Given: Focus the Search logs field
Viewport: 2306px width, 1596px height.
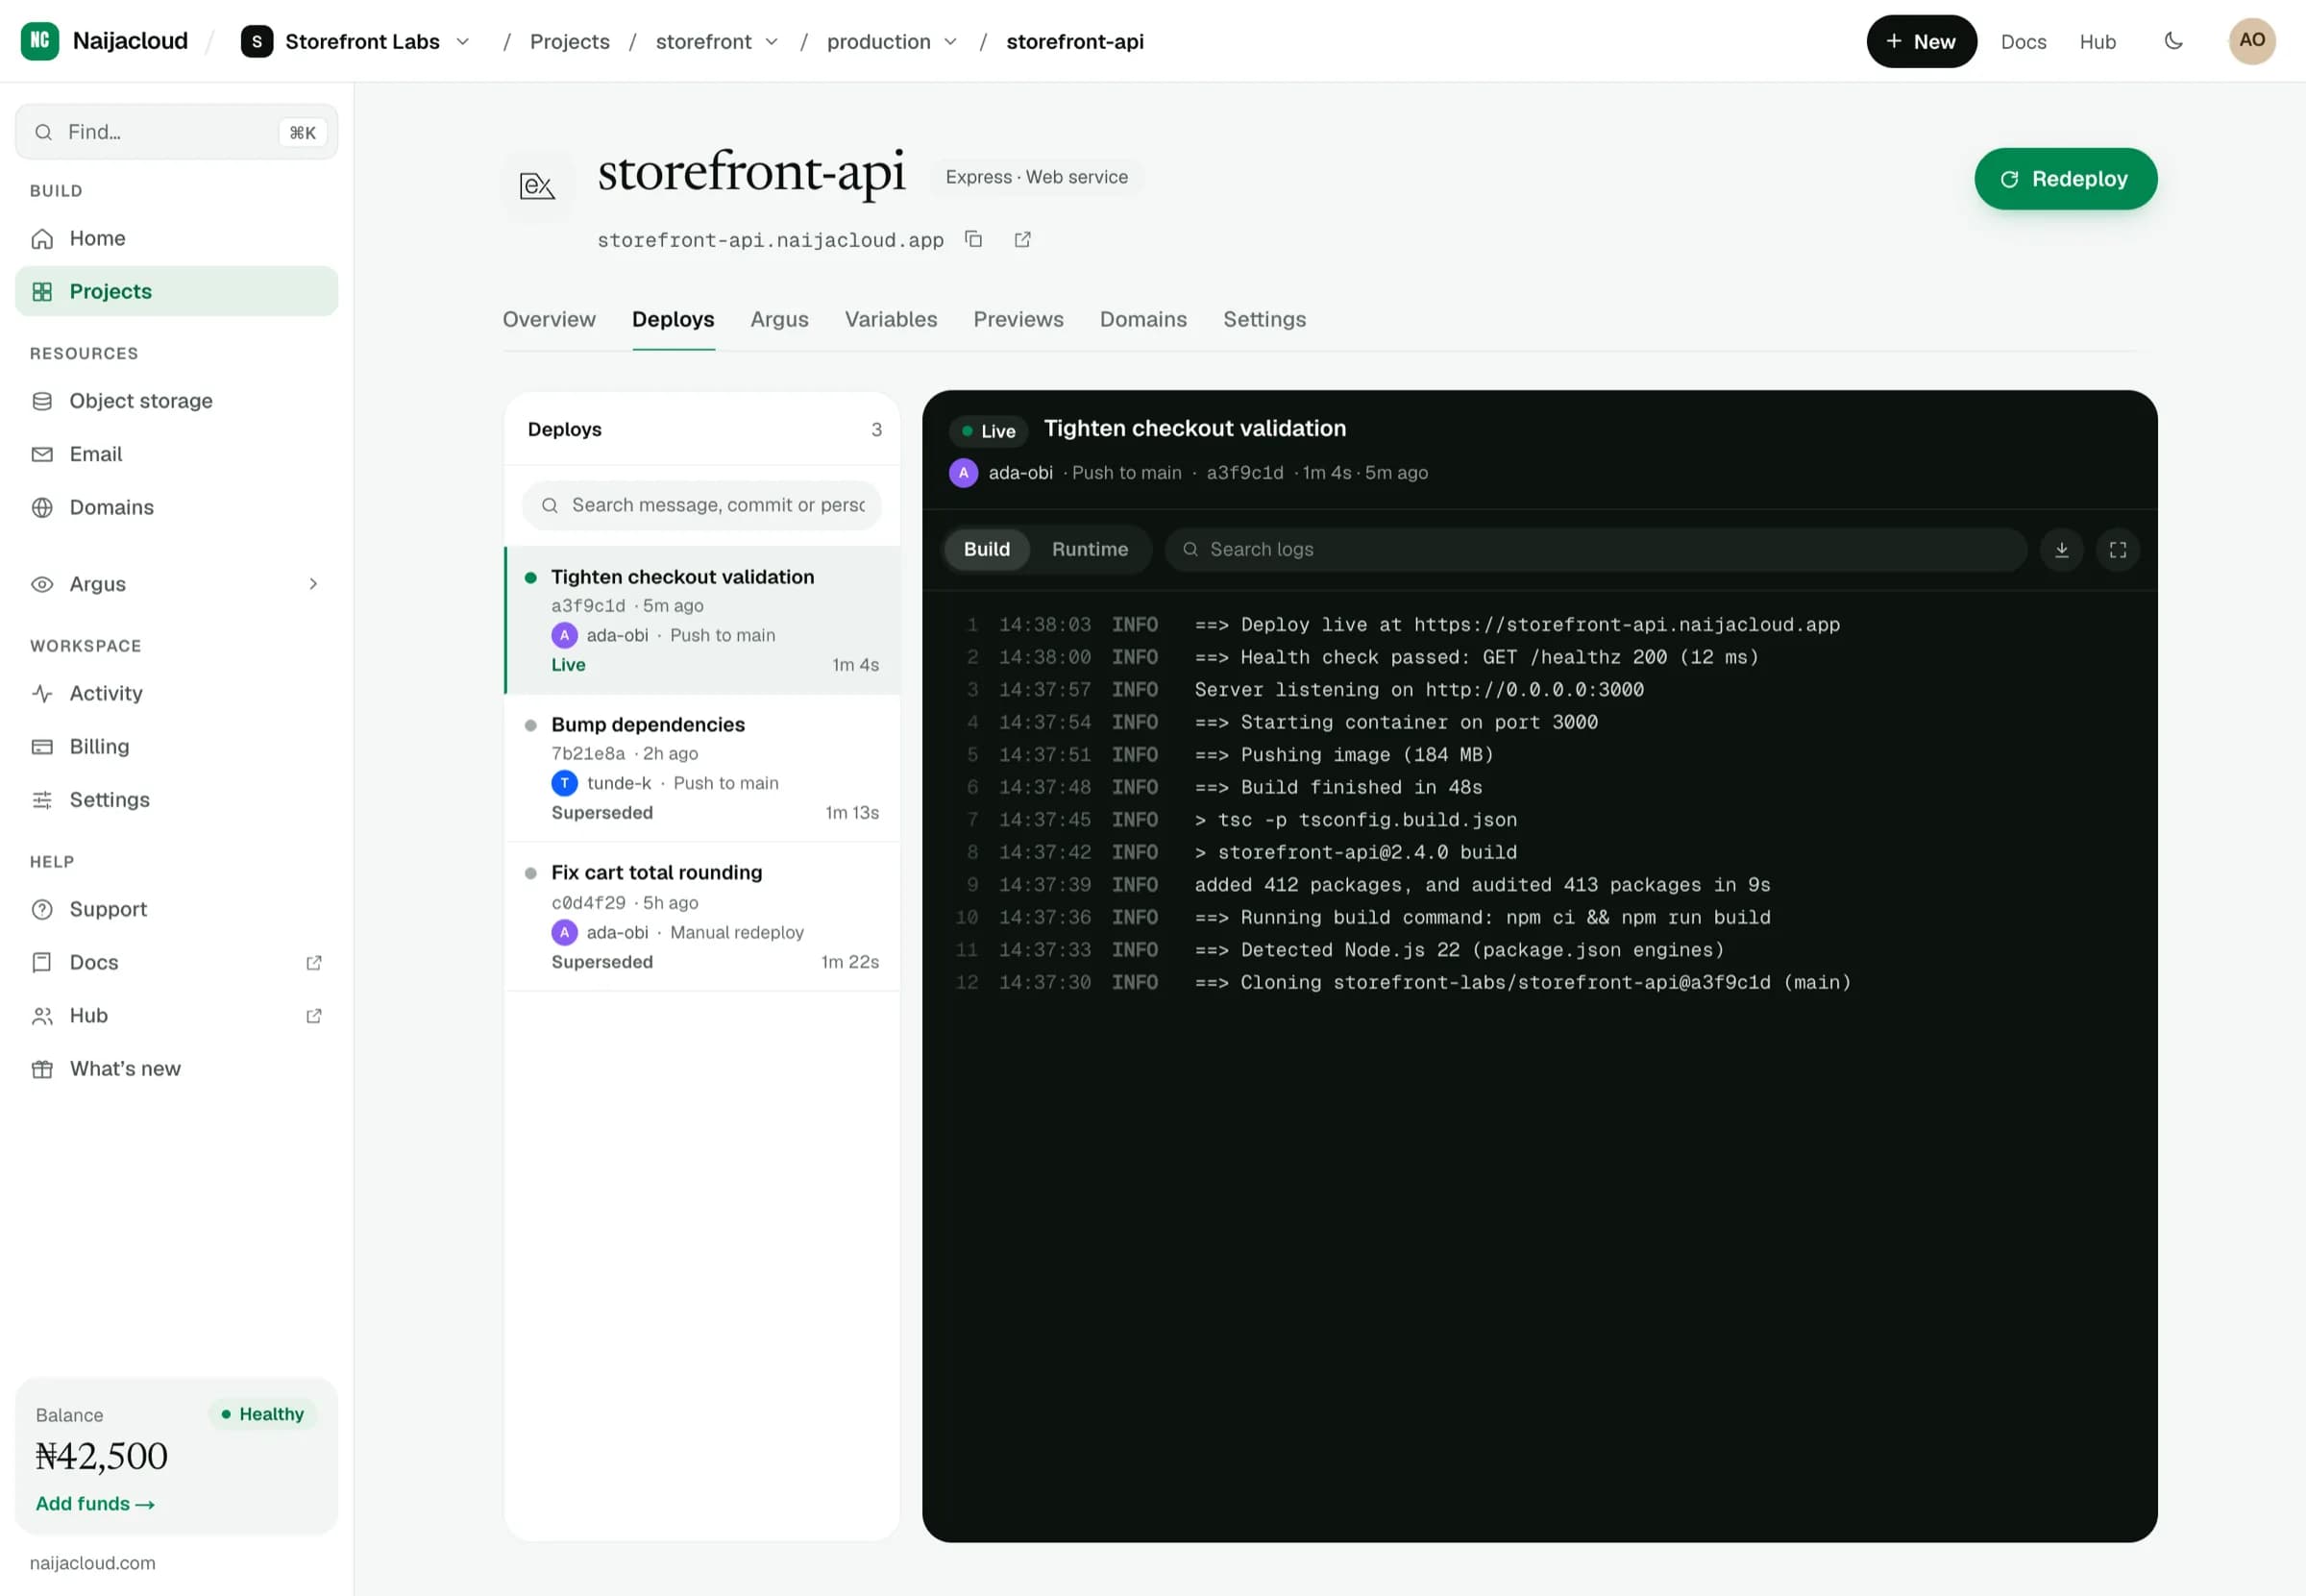Looking at the screenshot, I should pyautogui.click(x=1595, y=549).
